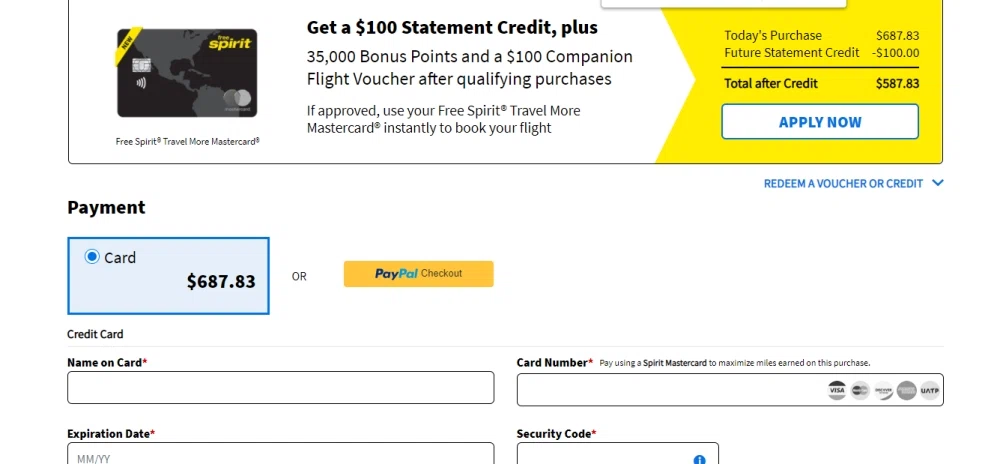Click the PayPal logo on checkout button
This screenshot has width=1000, height=464.
pos(396,273)
